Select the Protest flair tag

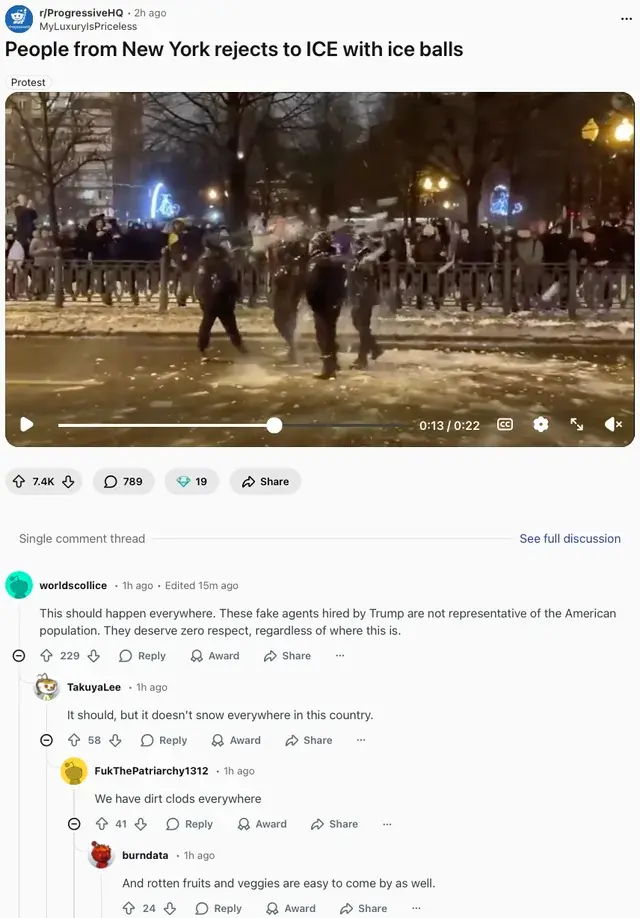[28, 83]
